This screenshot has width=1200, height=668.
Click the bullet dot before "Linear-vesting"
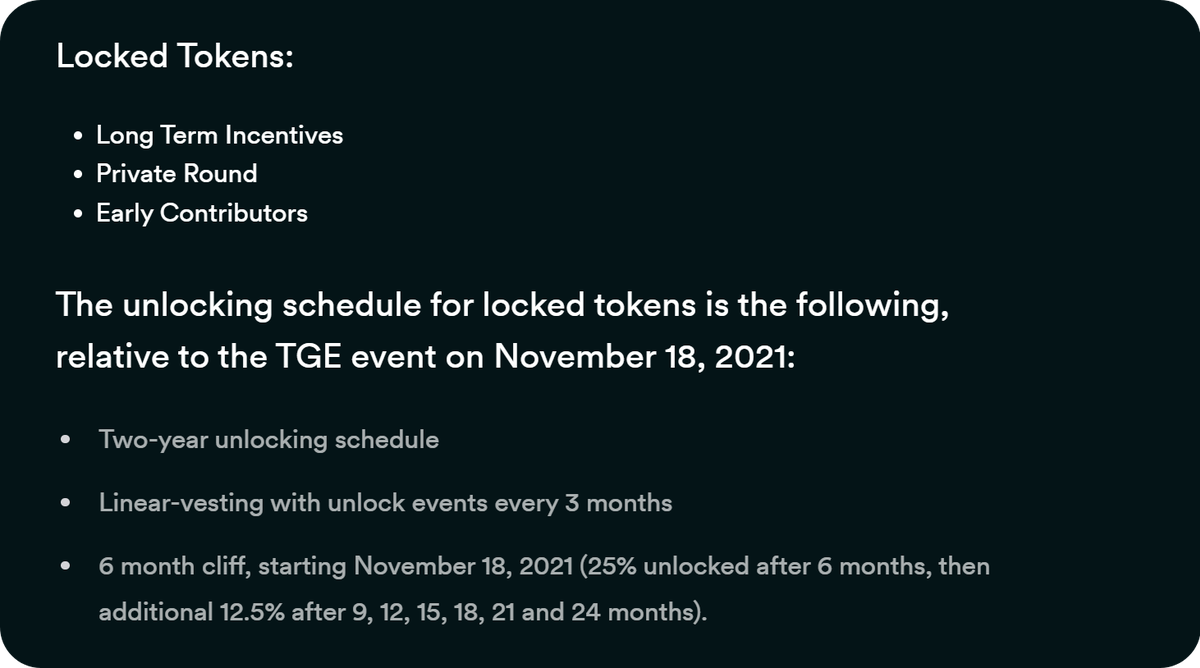[x=65, y=504]
